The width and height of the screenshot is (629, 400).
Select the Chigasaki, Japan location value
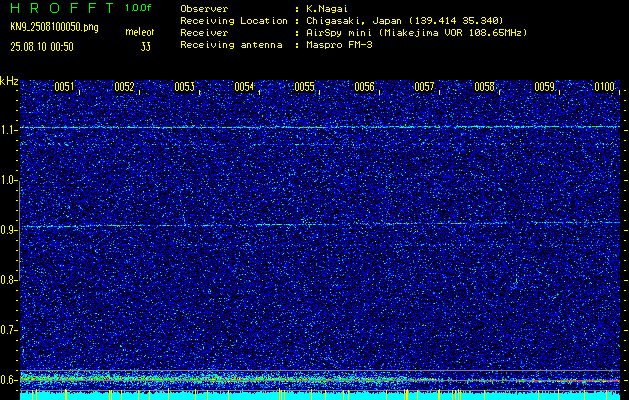point(405,20)
